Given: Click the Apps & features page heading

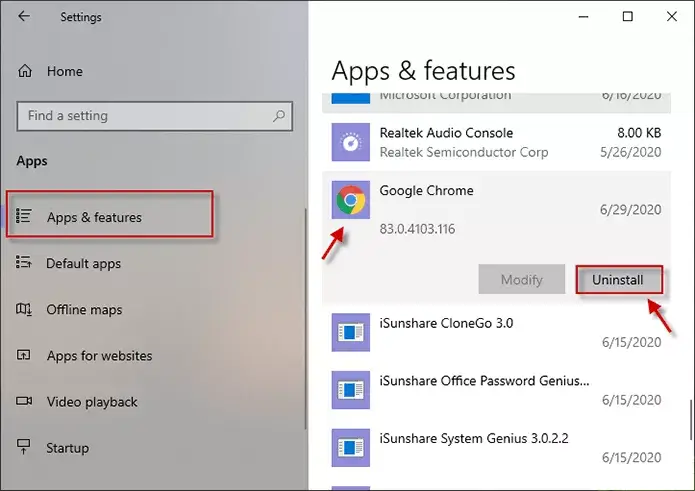Looking at the screenshot, I should click(423, 71).
